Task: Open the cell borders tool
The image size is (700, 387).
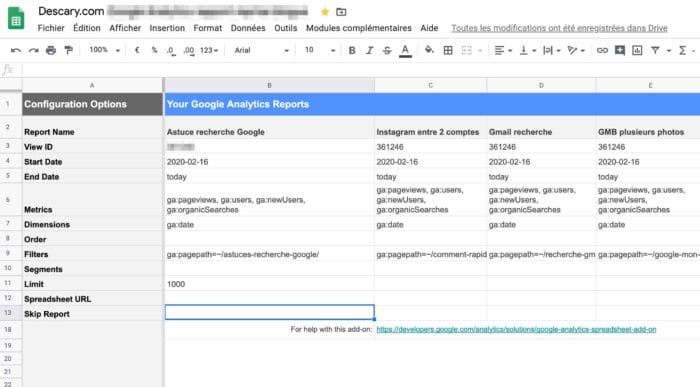Action: pos(448,50)
